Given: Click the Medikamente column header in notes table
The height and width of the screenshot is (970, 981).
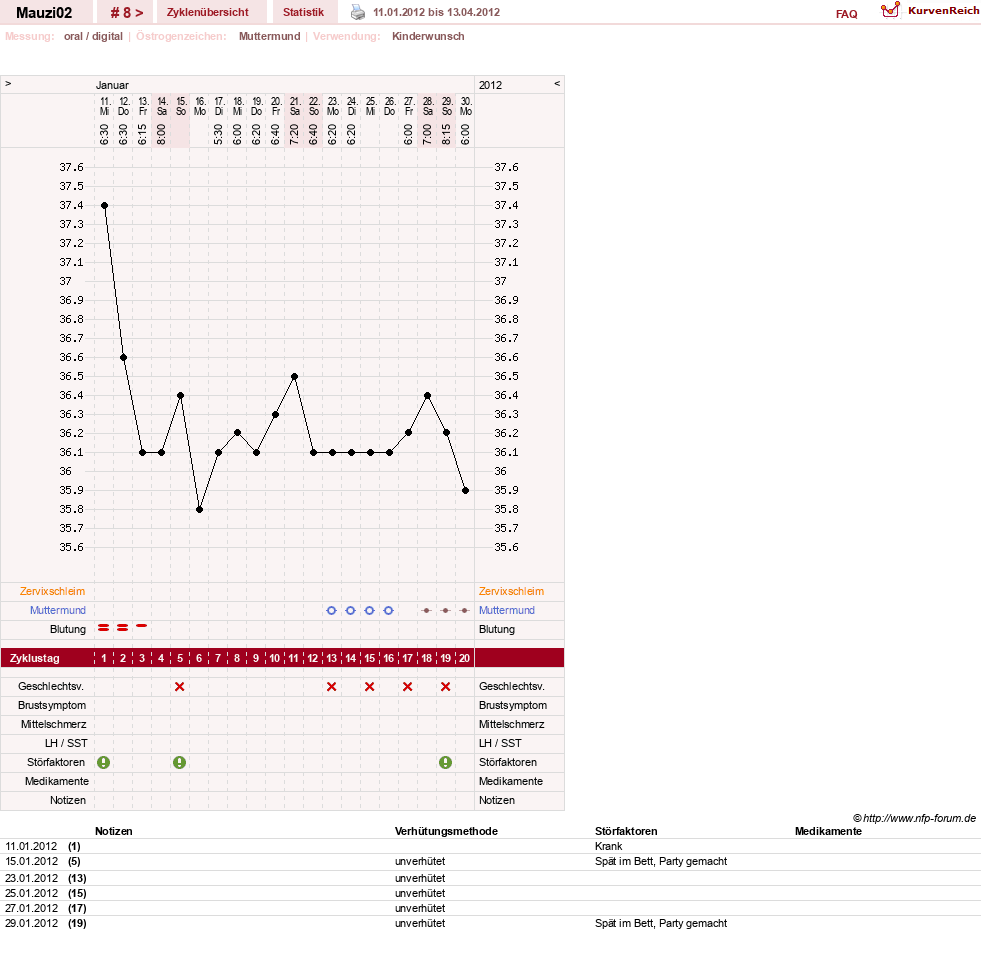Looking at the screenshot, I should (x=828, y=831).
